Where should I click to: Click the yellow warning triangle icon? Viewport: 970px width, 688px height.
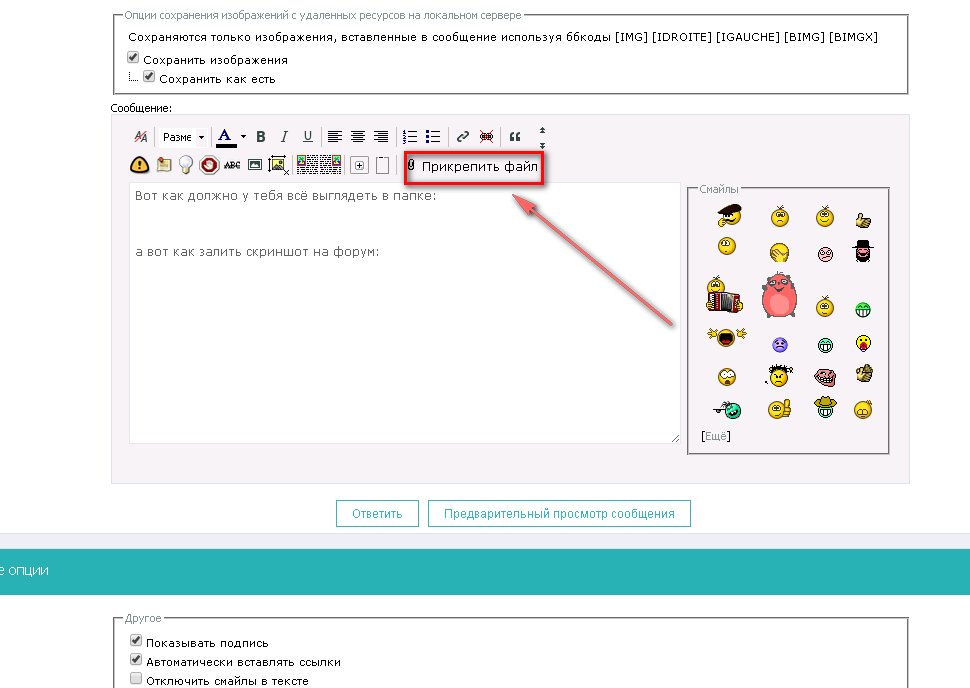[x=140, y=165]
